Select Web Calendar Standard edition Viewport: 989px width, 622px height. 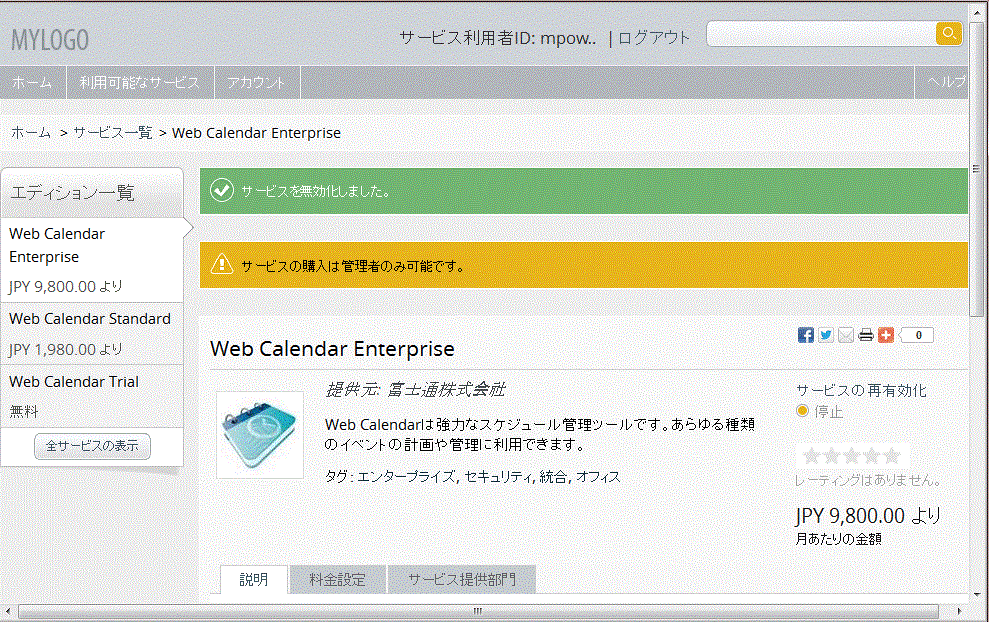(92, 334)
